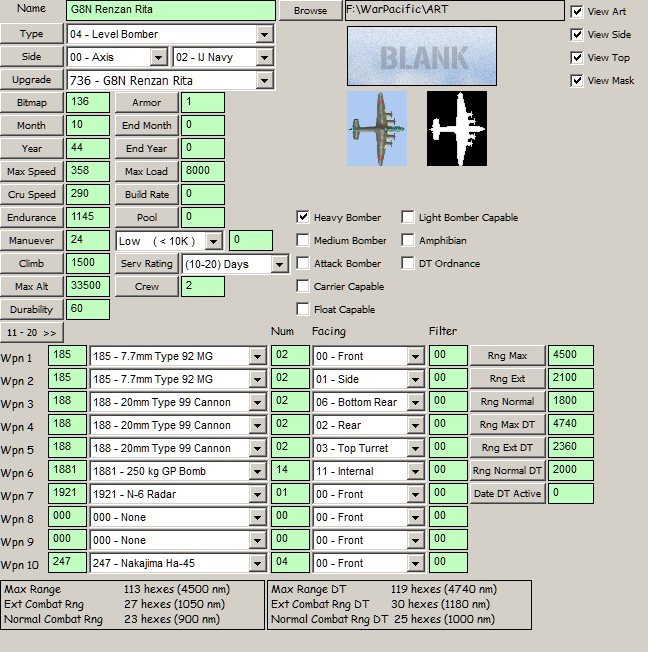Enable the Amphibian checkbox
This screenshot has height=652, width=648.
(x=408, y=240)
